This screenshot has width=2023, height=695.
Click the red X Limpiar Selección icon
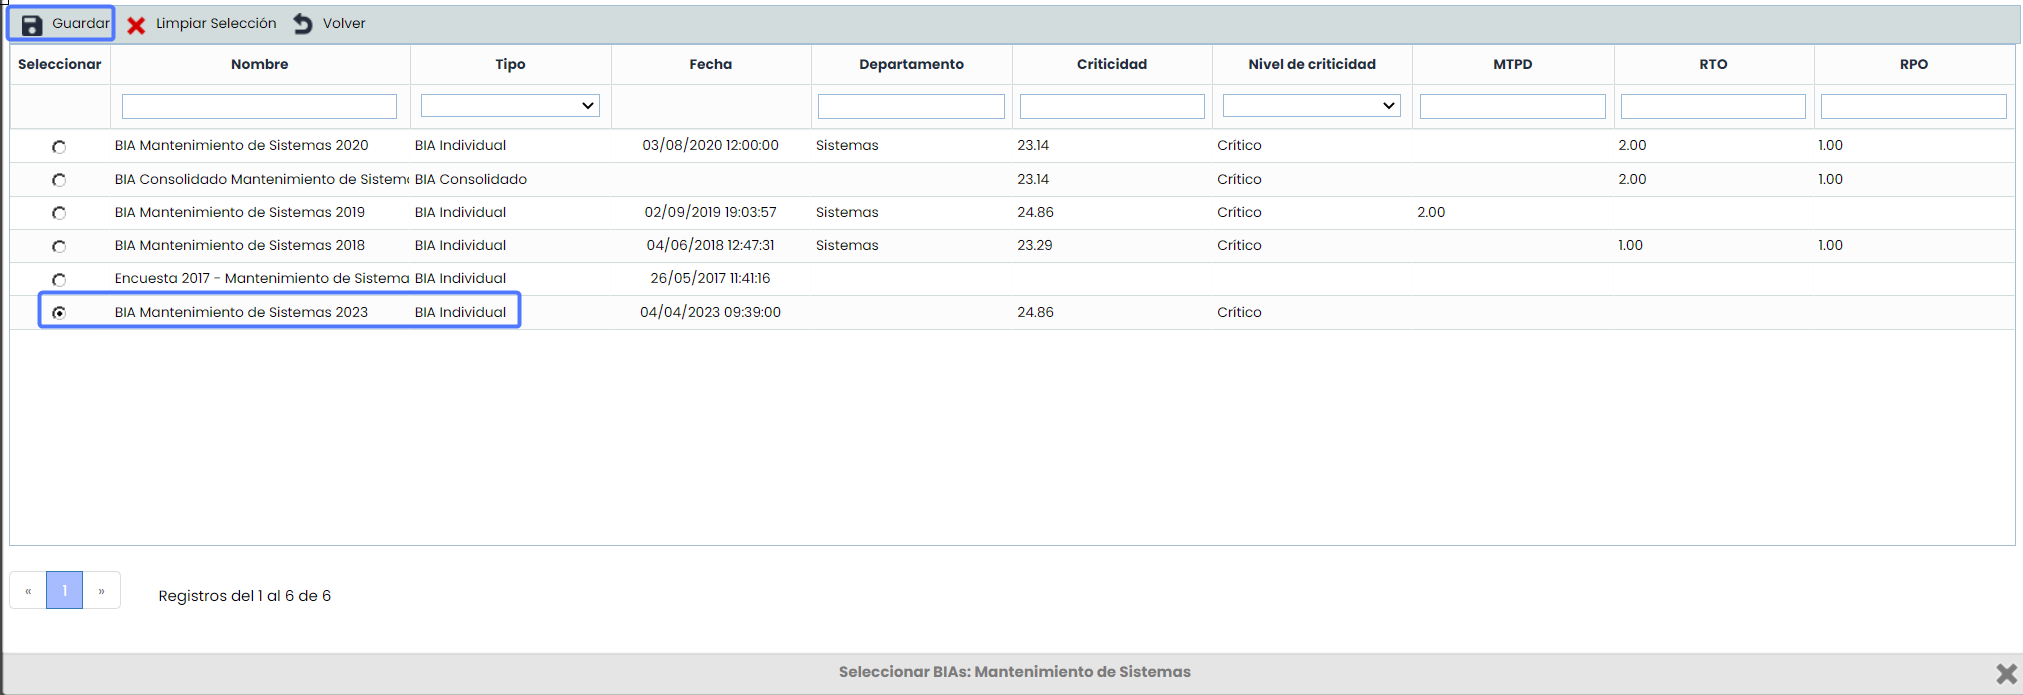pos(136,25)
